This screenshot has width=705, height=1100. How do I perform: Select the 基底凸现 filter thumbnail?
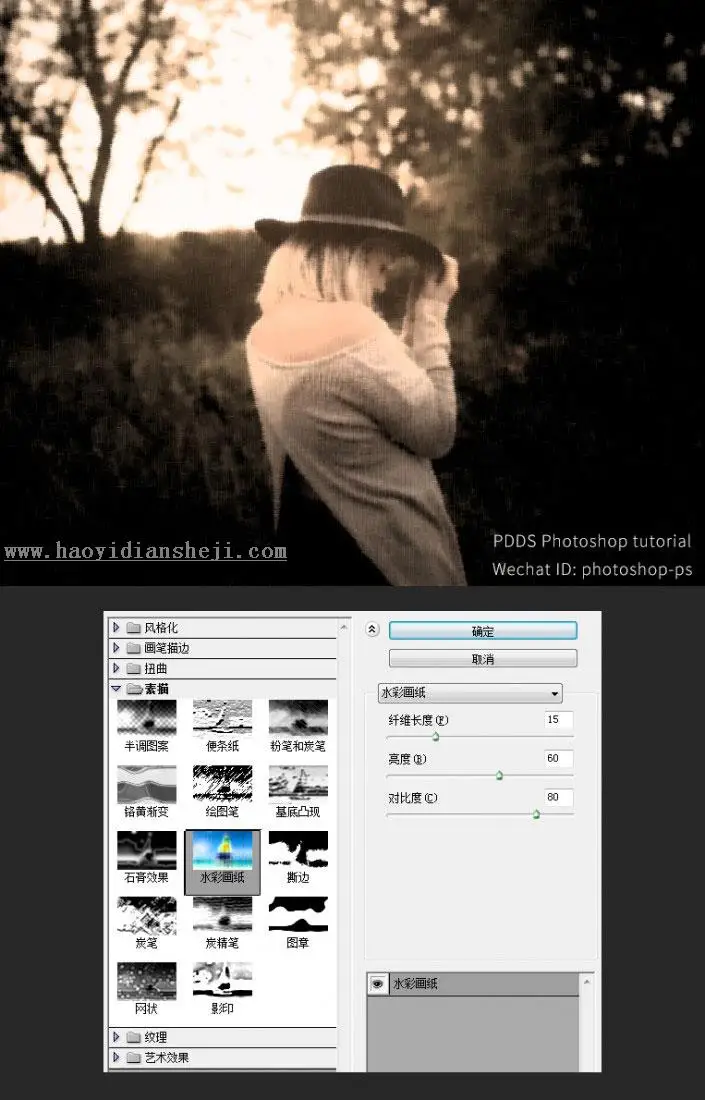pos(298,783)
